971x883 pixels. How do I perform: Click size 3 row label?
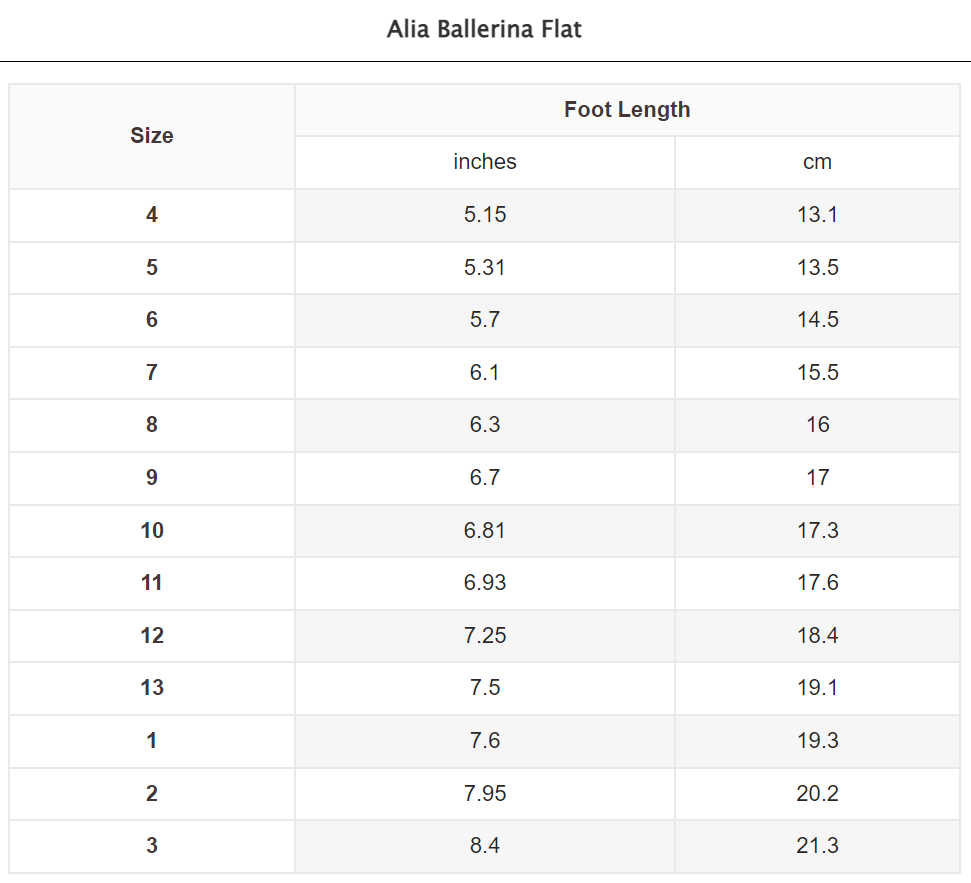152,846
